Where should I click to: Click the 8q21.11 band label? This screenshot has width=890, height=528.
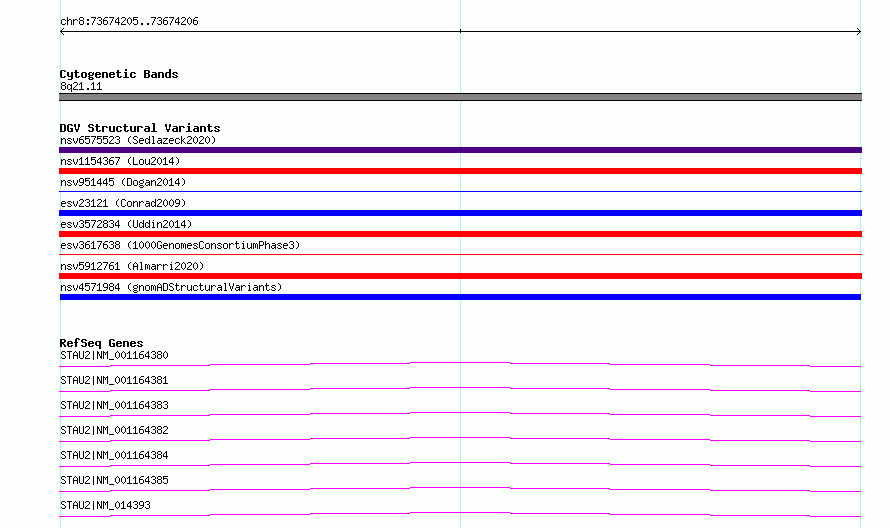pyautogui.click(x=81, y=86)
